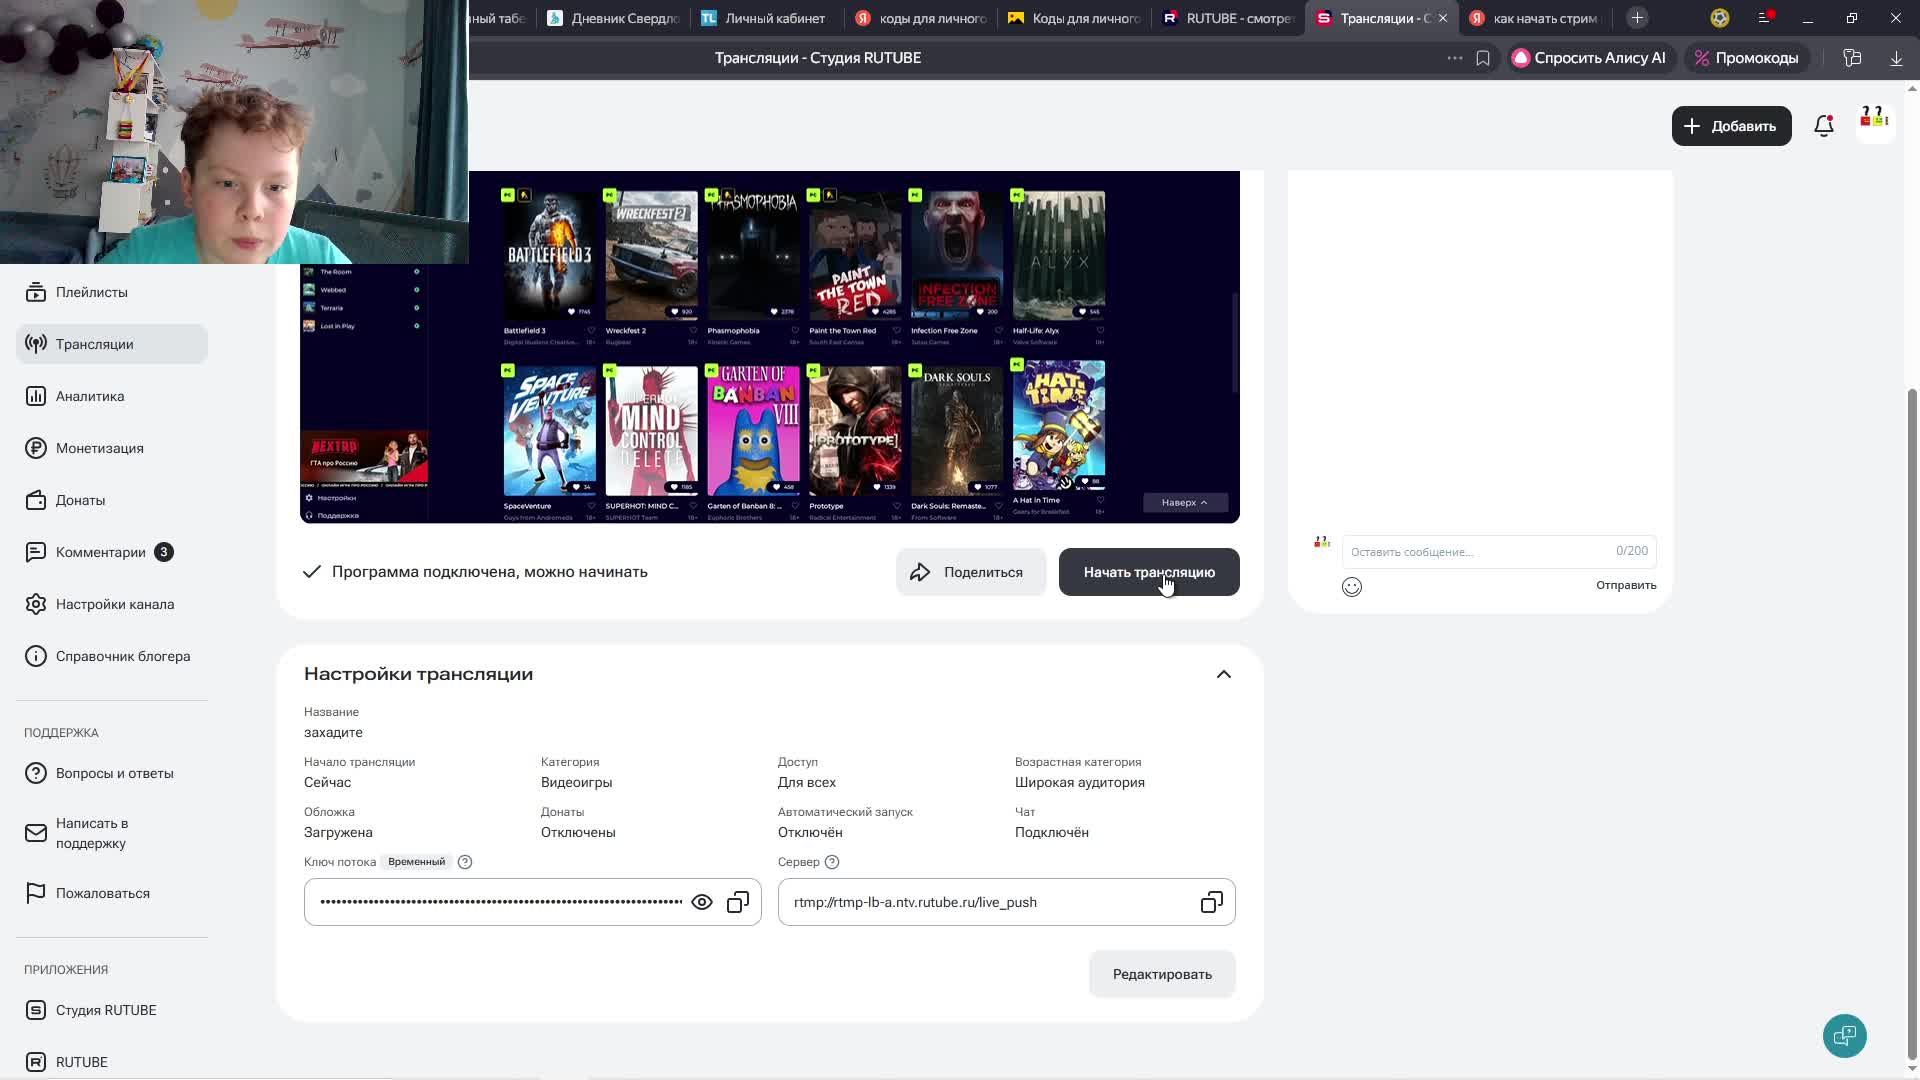The width and height of the screenshot is (1920, 1080).
Task: Open browser downloads icon
Action: click(x=1895, y=58)
